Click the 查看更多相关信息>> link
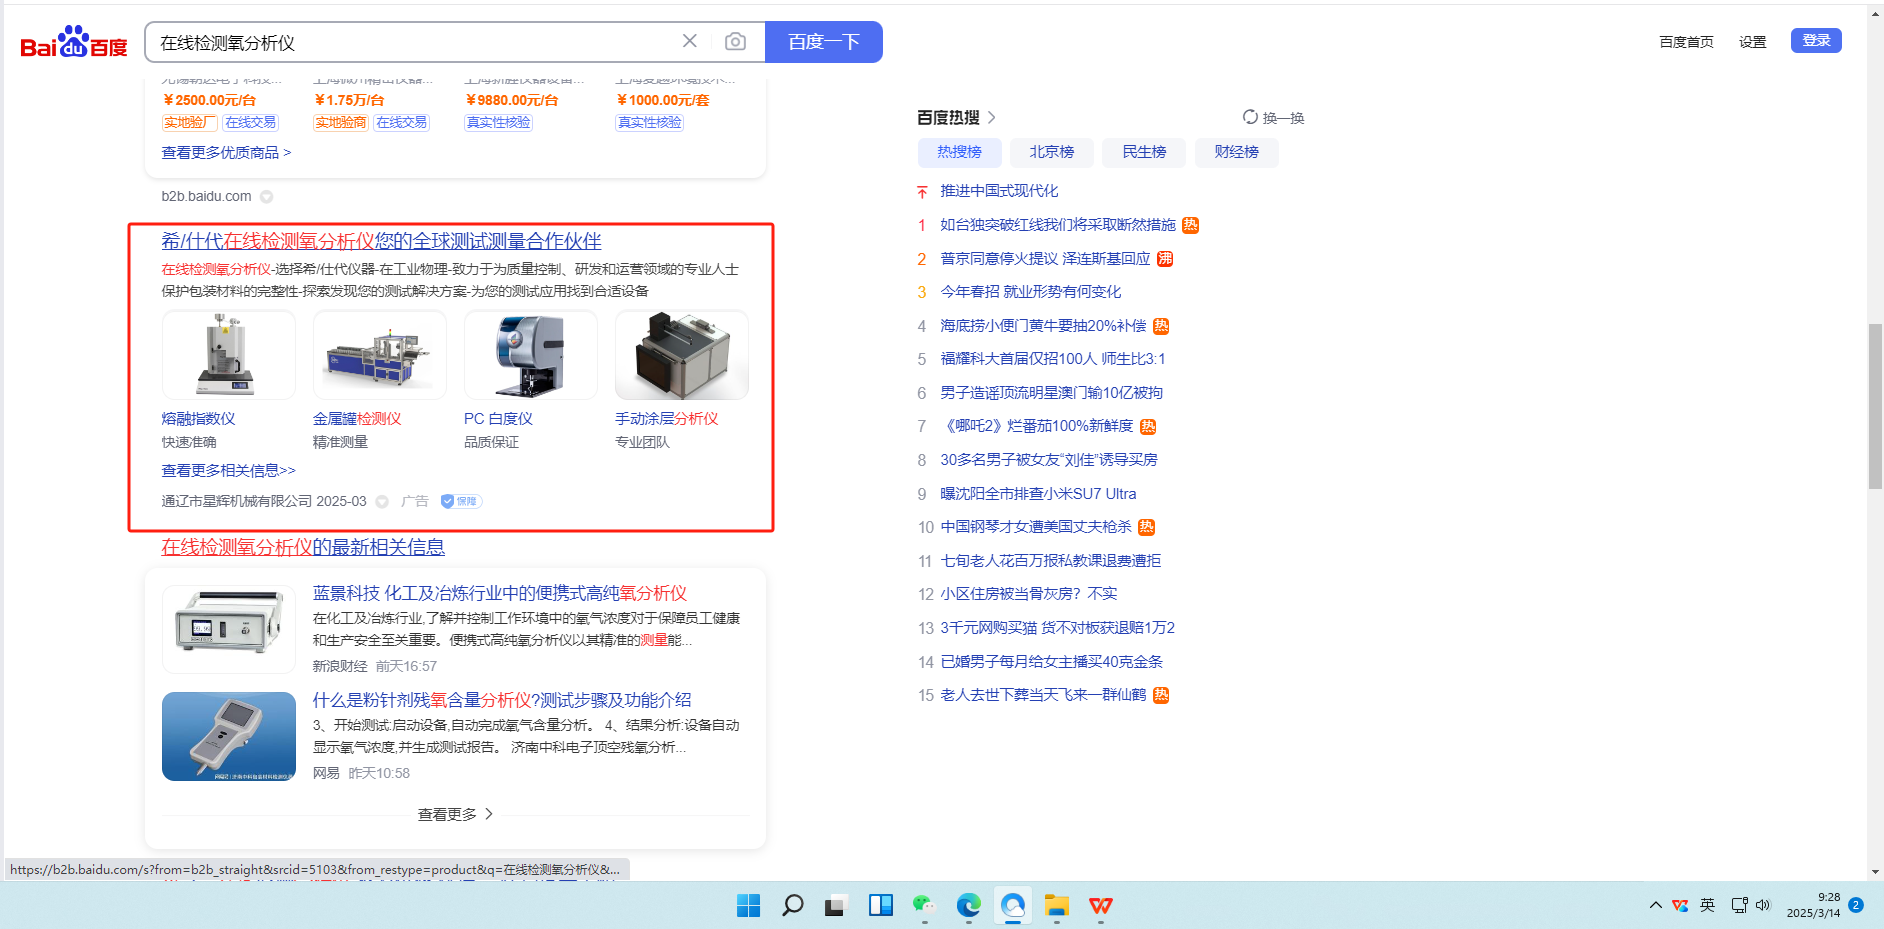The width and height of the screenshot is (1884, 929). tap(229, 471)
